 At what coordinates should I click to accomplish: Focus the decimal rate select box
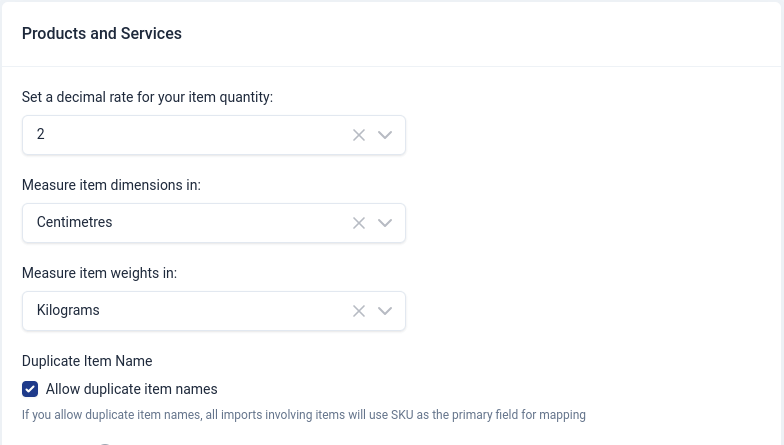pos(190,135)
